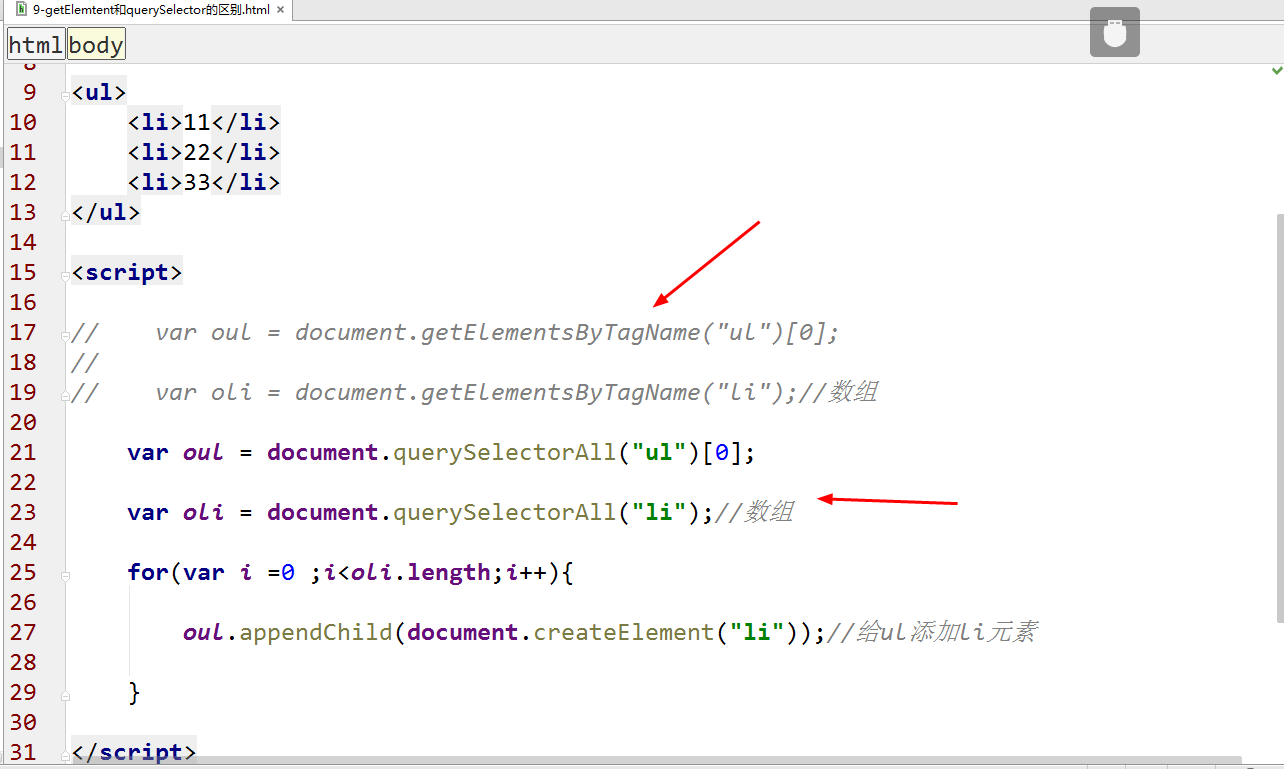This screenshot has height=769, width=1284.
Task: Select the html breadcrumb
Action: [35, 44]
